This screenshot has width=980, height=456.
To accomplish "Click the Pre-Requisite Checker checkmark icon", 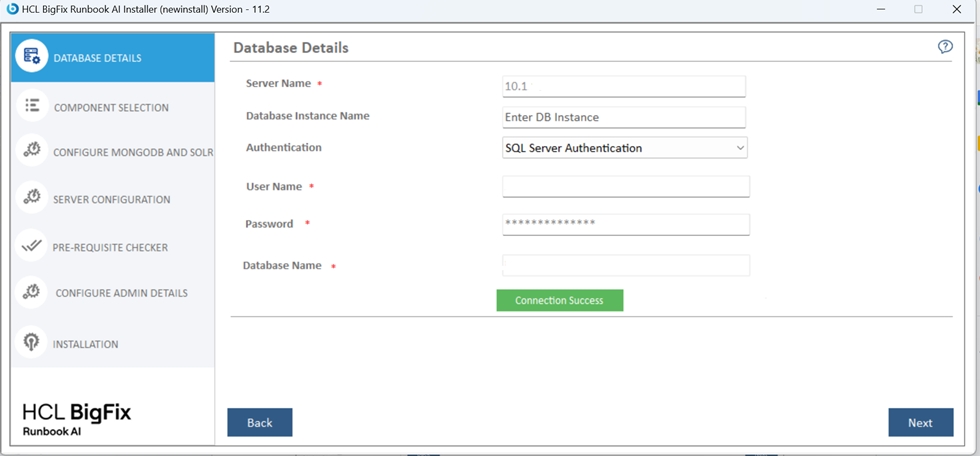I will click(x=32, y=246).
